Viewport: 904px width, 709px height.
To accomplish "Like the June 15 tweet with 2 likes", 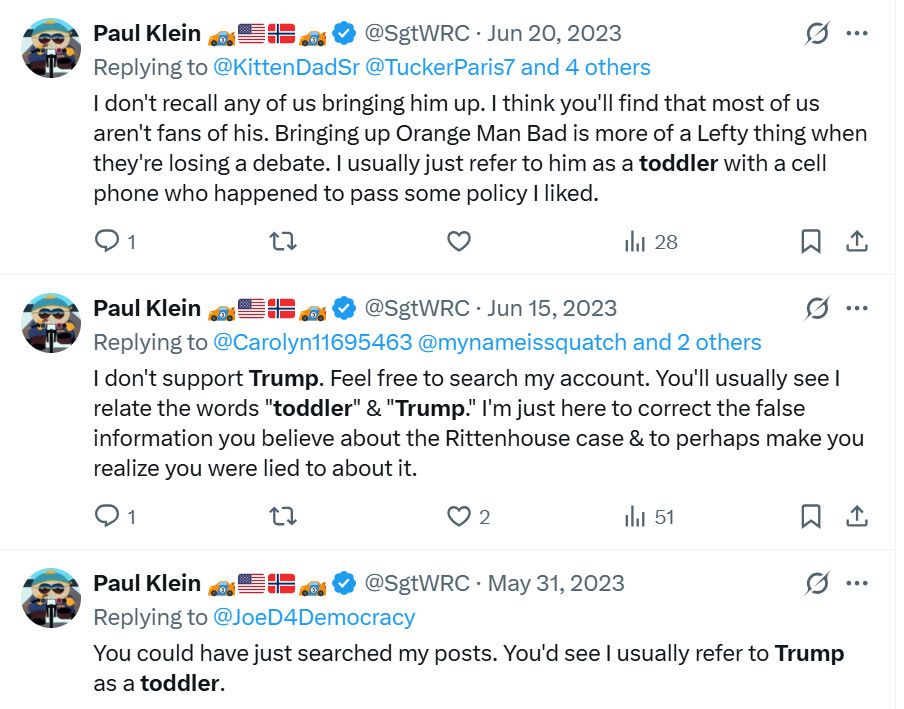I will click(458, 516).
